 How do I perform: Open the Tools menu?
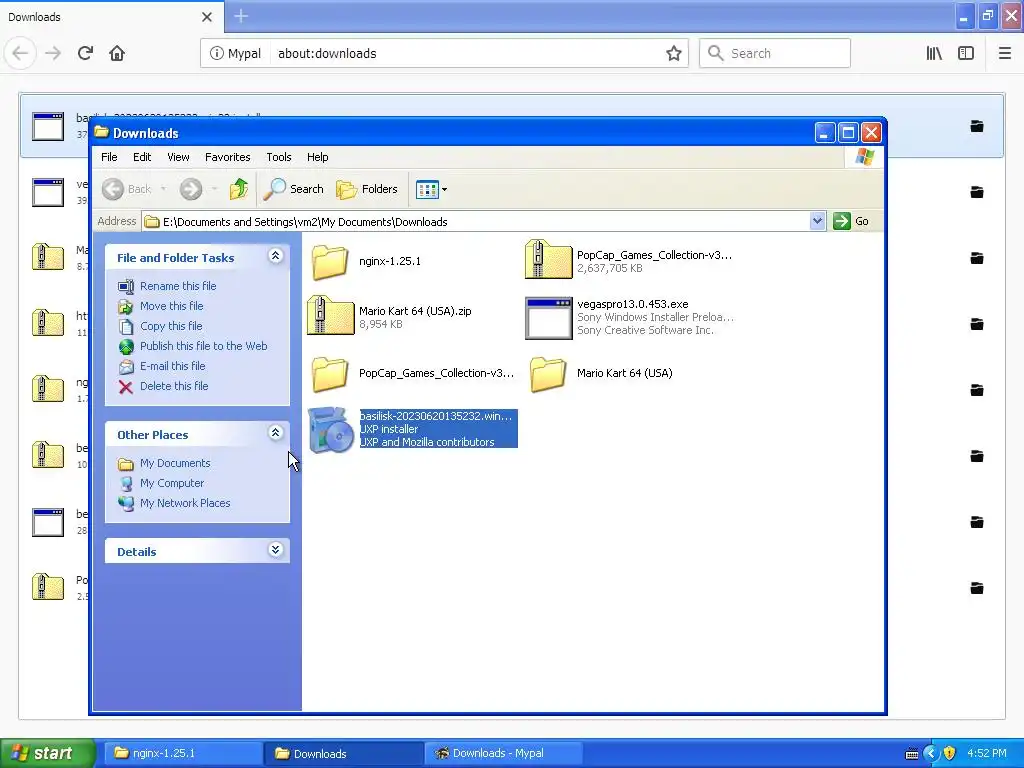click(278, 157)
